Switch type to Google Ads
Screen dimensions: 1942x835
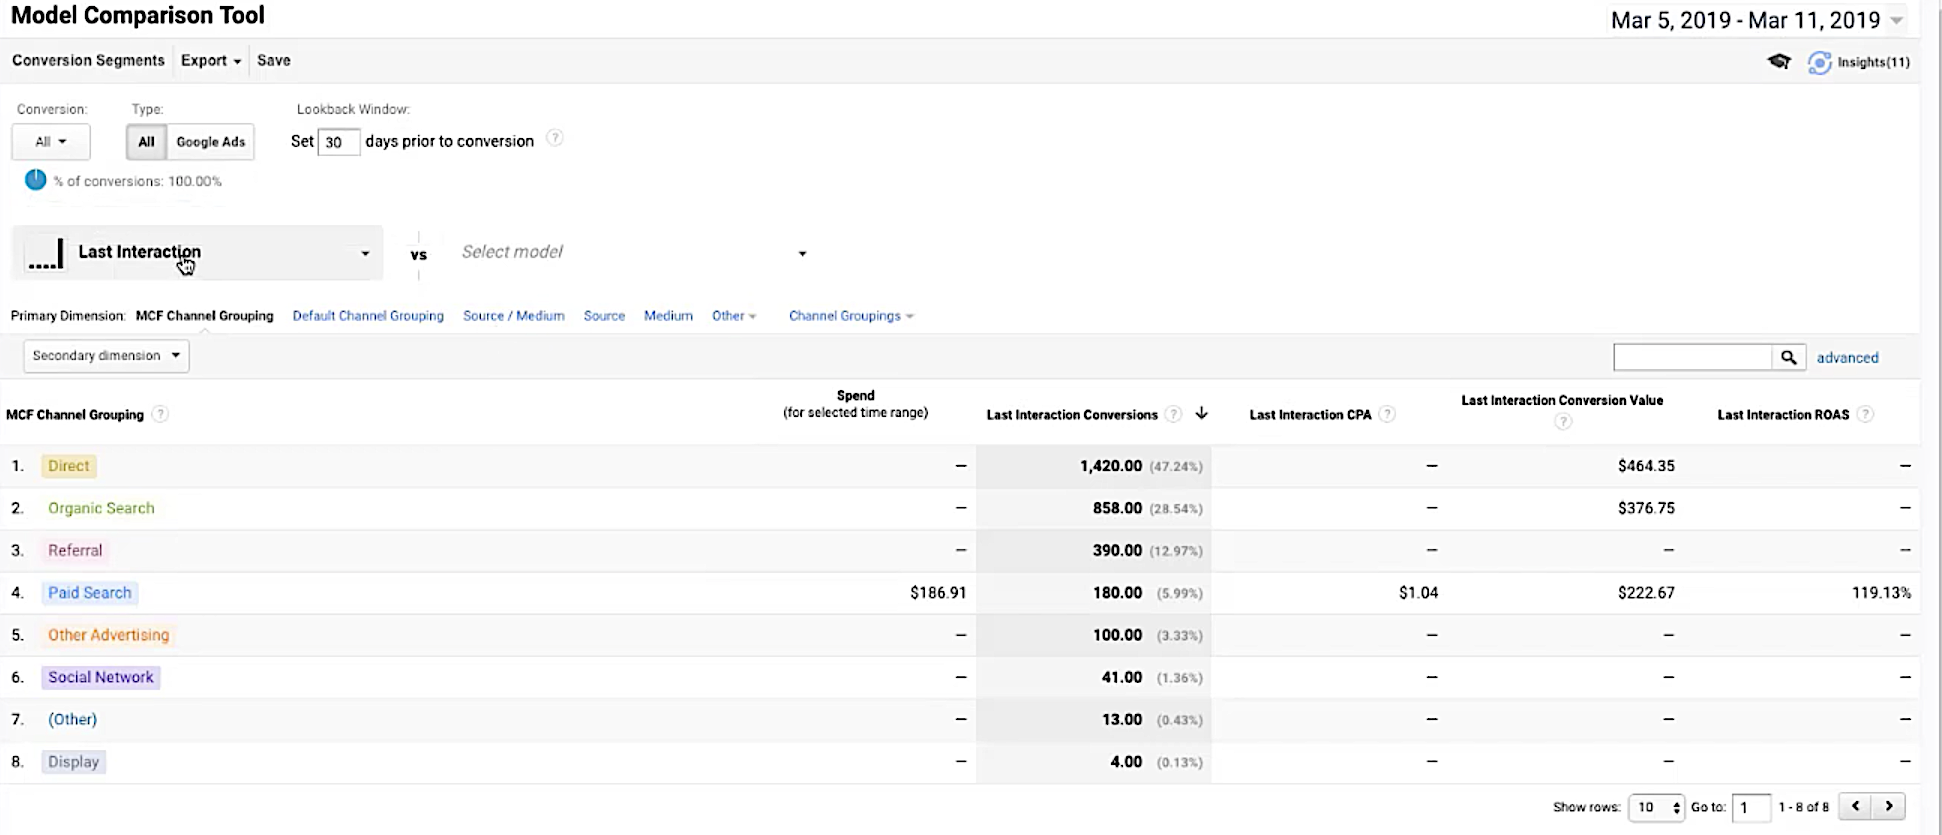[210, 142]
